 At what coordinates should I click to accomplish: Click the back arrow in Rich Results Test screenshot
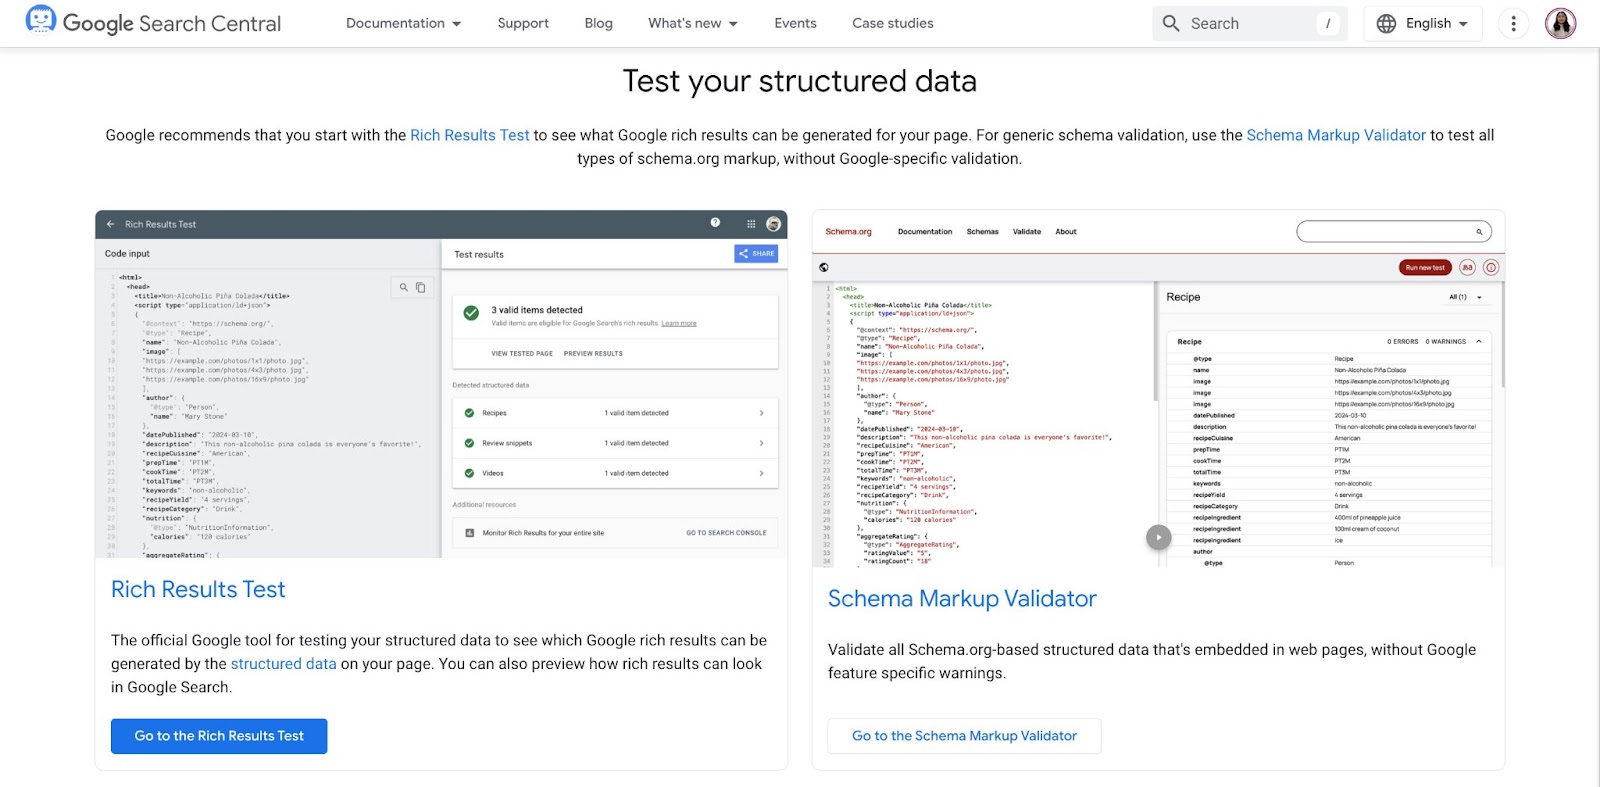tap(110, 224)
